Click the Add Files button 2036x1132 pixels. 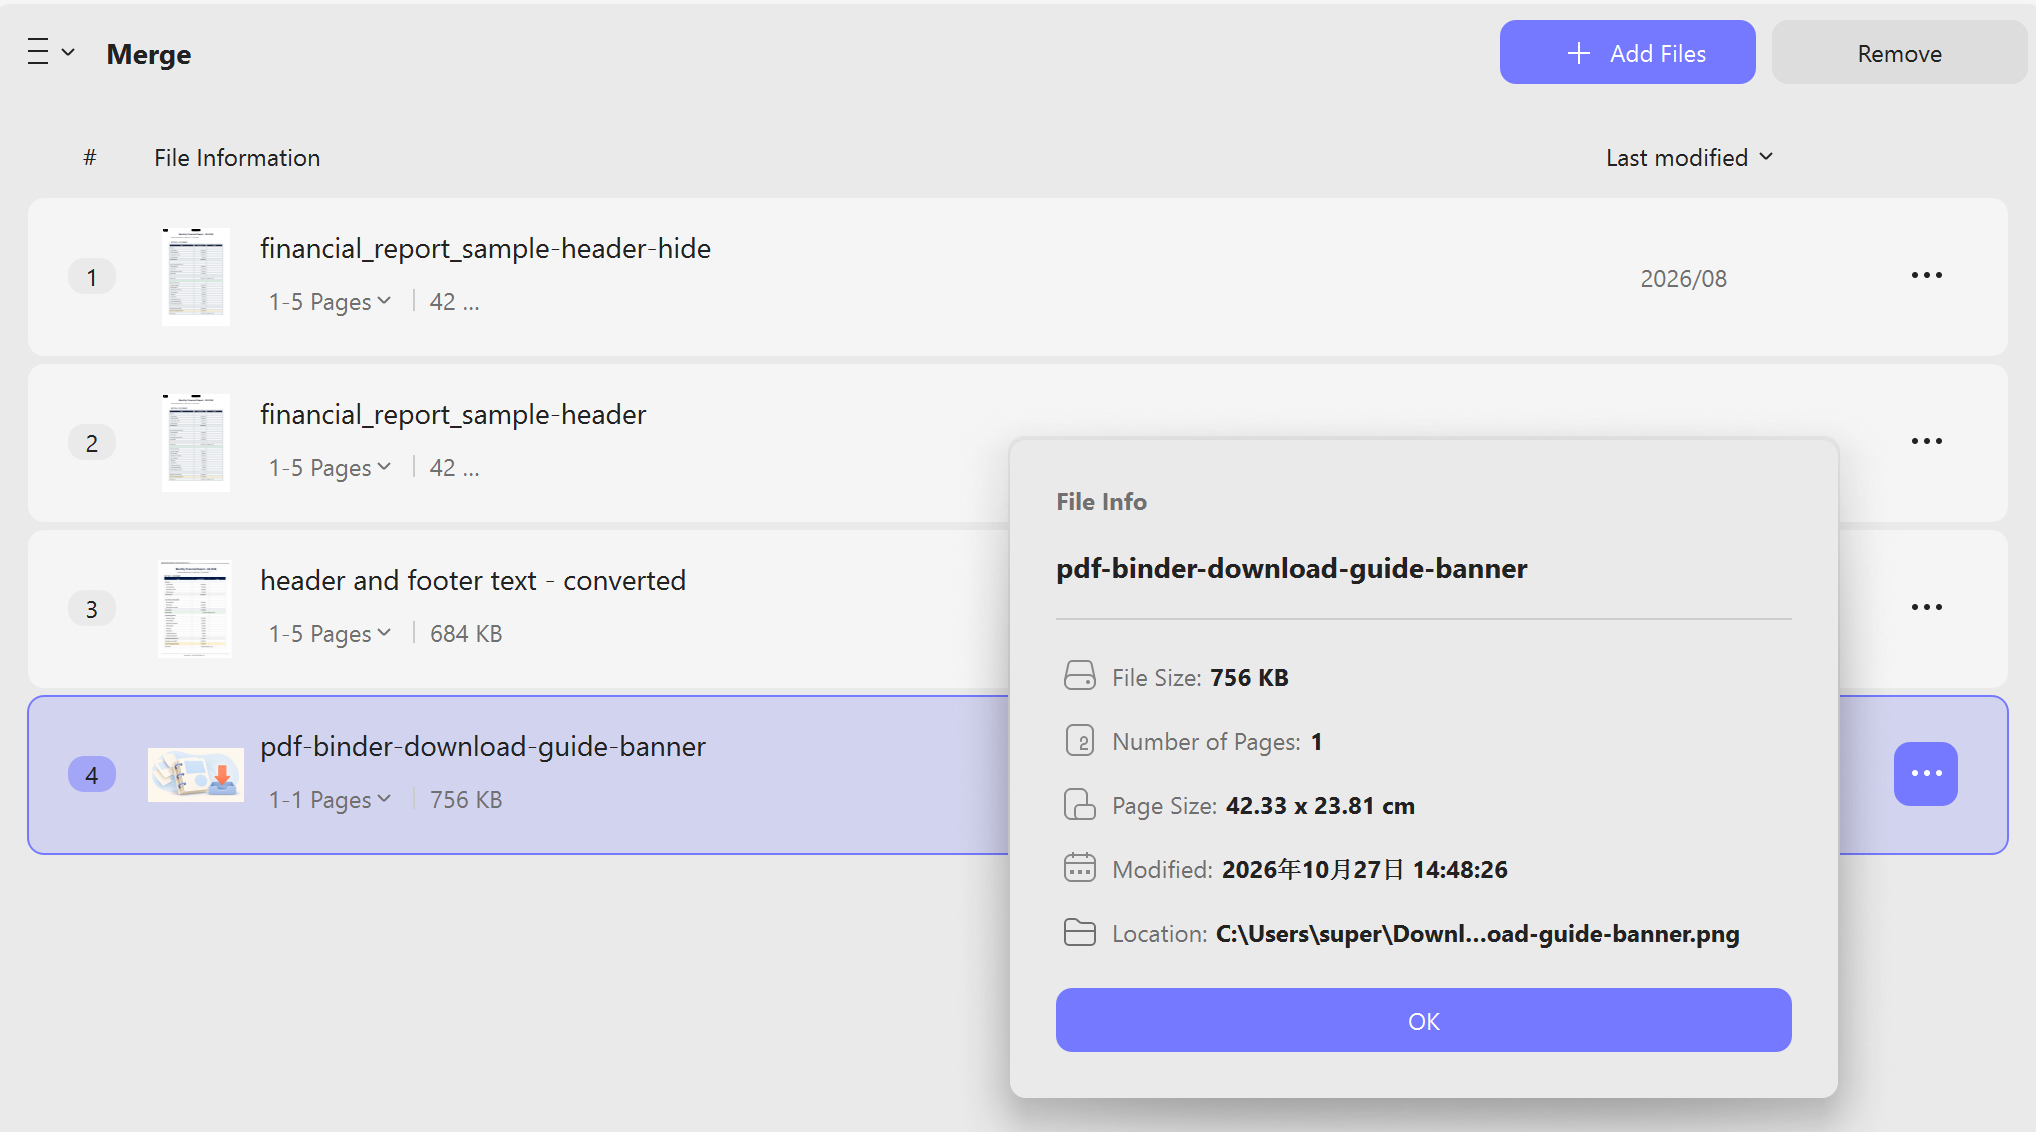[1627, 53]
